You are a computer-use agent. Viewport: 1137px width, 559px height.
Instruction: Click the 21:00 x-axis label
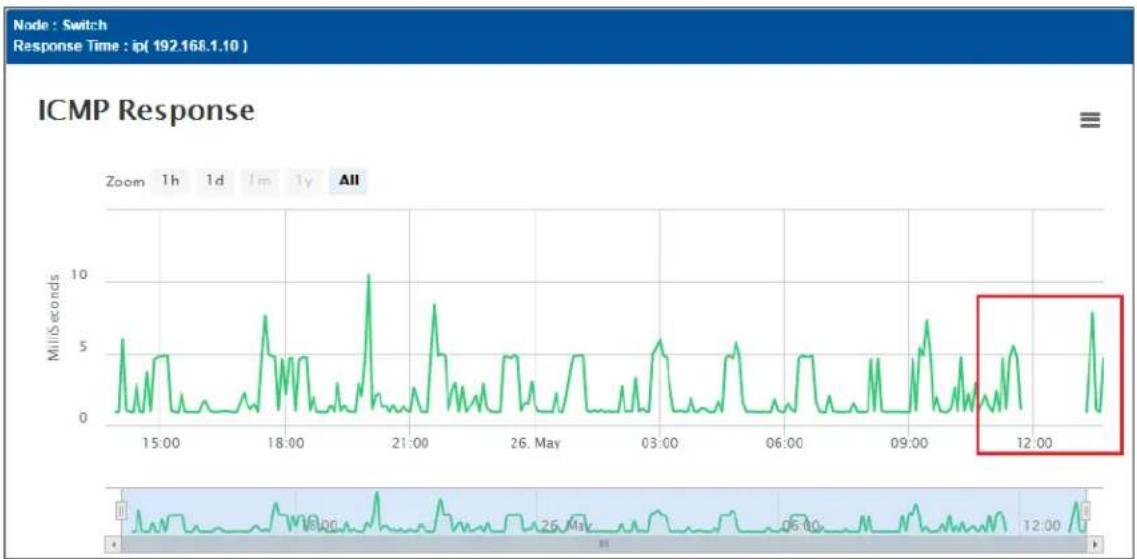[x=410, y=443]
